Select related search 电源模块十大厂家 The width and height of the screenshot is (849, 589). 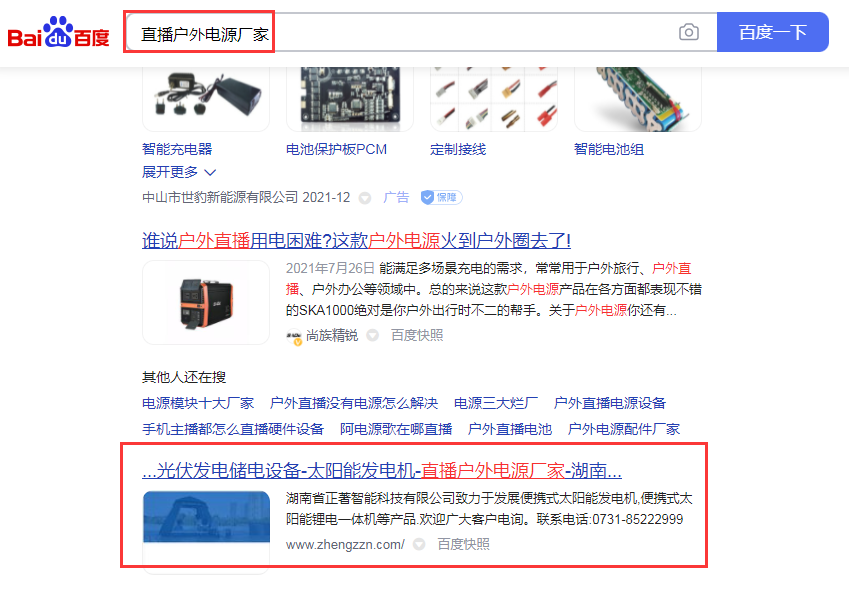(198, 403)
